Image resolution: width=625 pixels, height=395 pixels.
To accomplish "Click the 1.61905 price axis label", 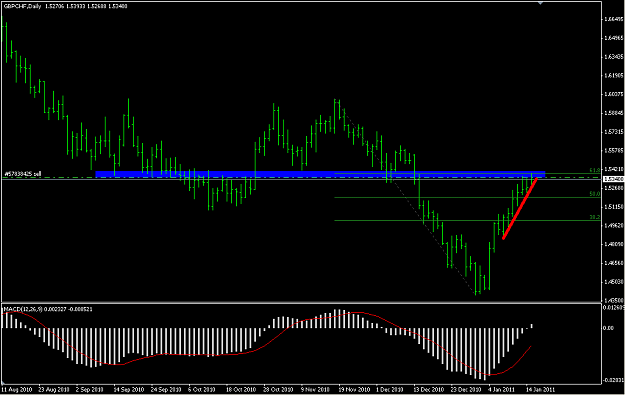I will [613, 75].
